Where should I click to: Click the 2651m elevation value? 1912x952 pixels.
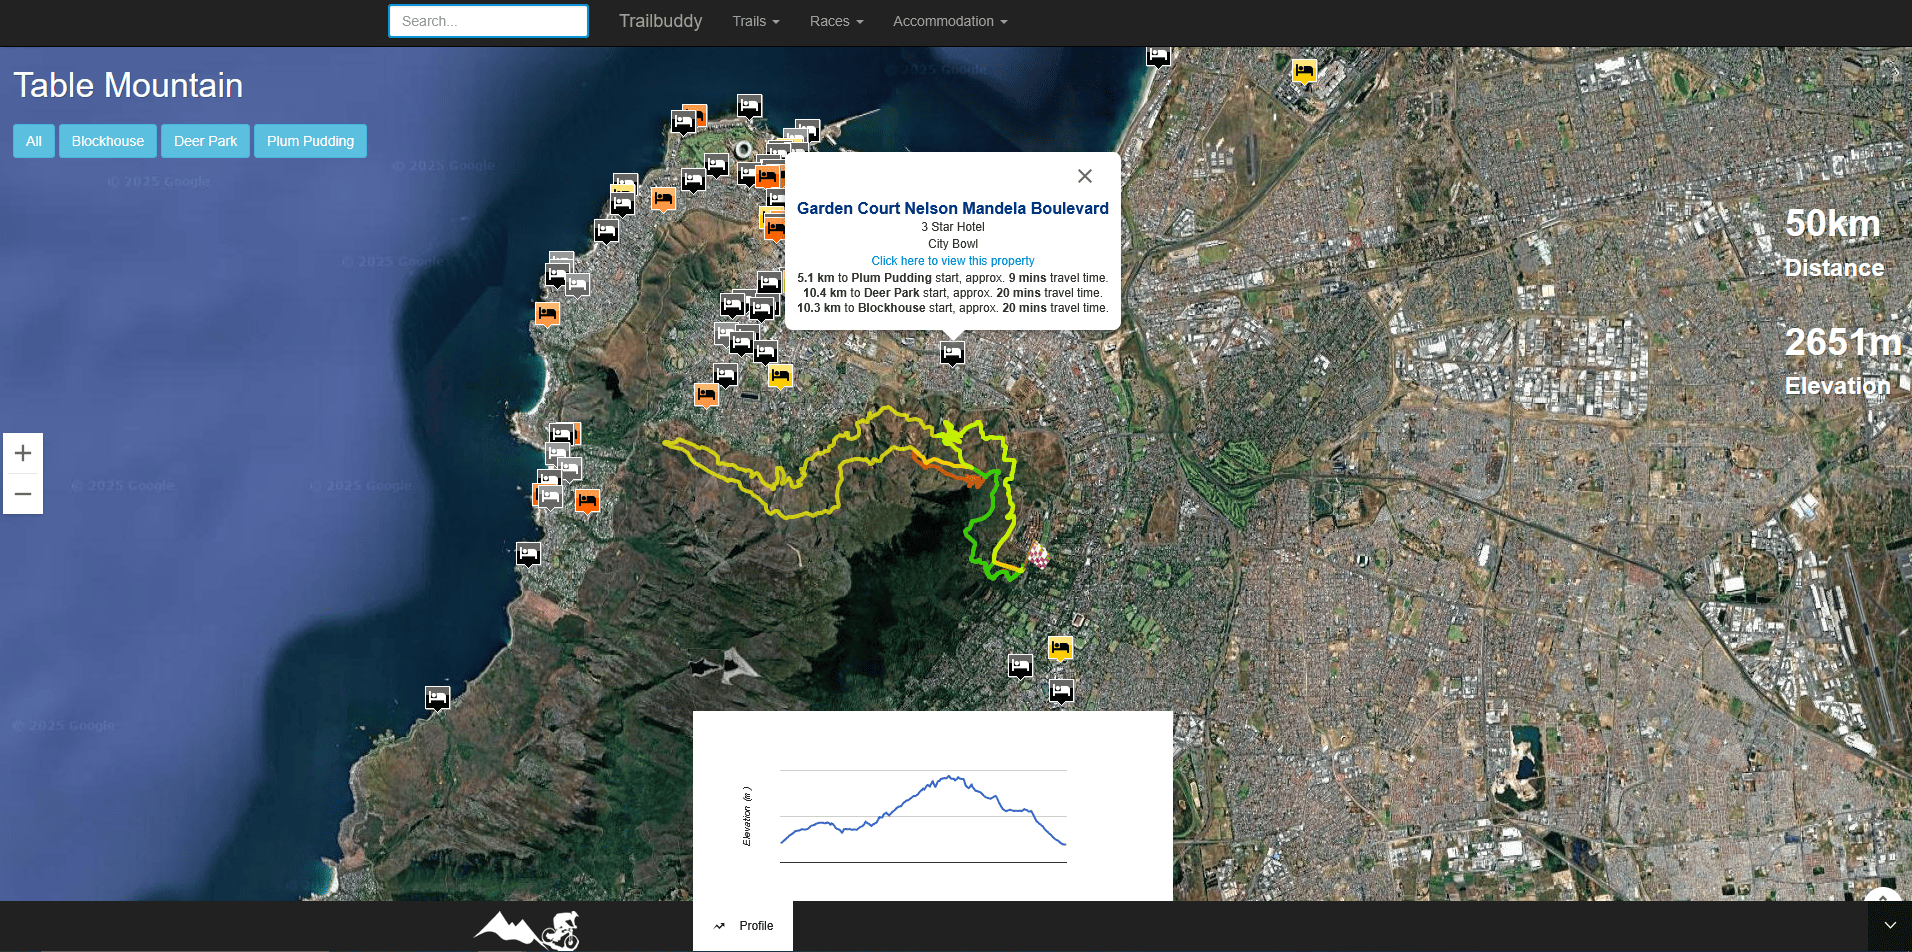point(1842,342)
